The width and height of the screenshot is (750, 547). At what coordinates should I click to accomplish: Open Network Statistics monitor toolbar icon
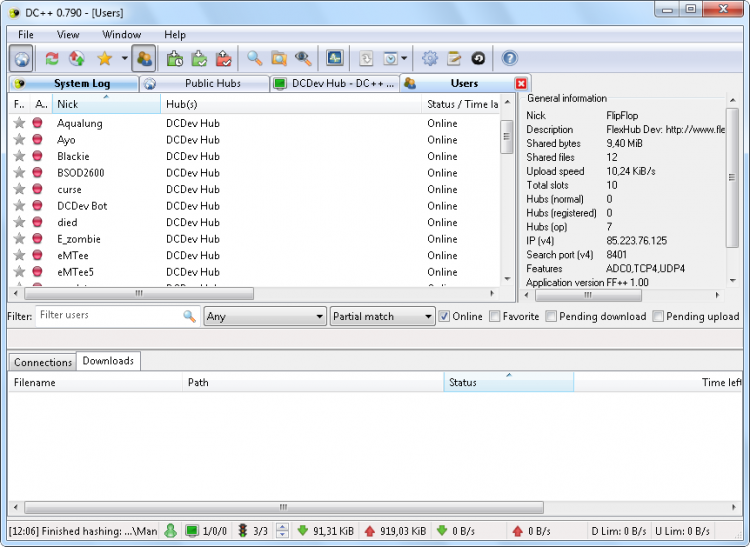[334, 58]
